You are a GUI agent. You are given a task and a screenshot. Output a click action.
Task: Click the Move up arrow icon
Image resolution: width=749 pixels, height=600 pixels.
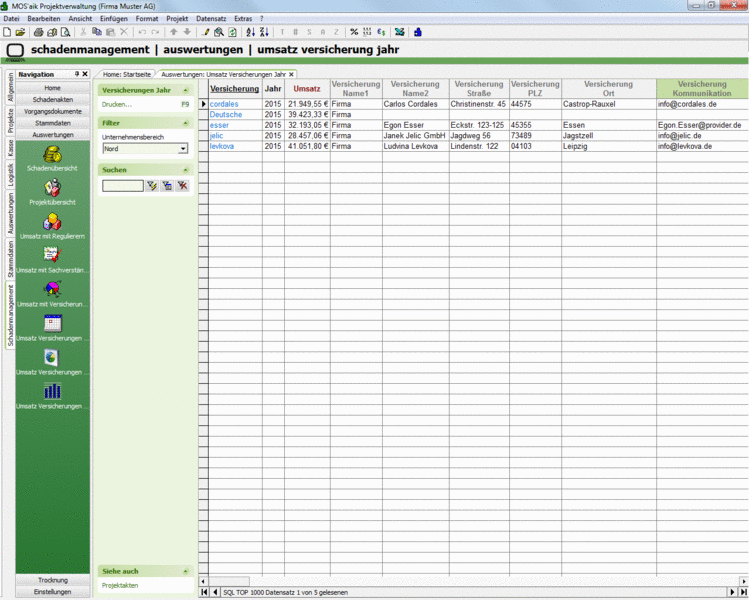click(x=173, y=32)
